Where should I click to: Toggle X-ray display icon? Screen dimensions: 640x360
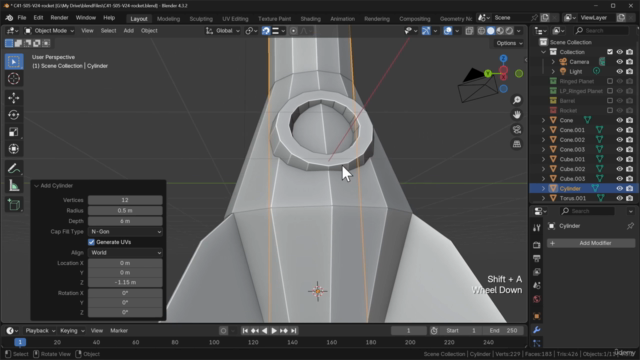[x=469, y=31]
